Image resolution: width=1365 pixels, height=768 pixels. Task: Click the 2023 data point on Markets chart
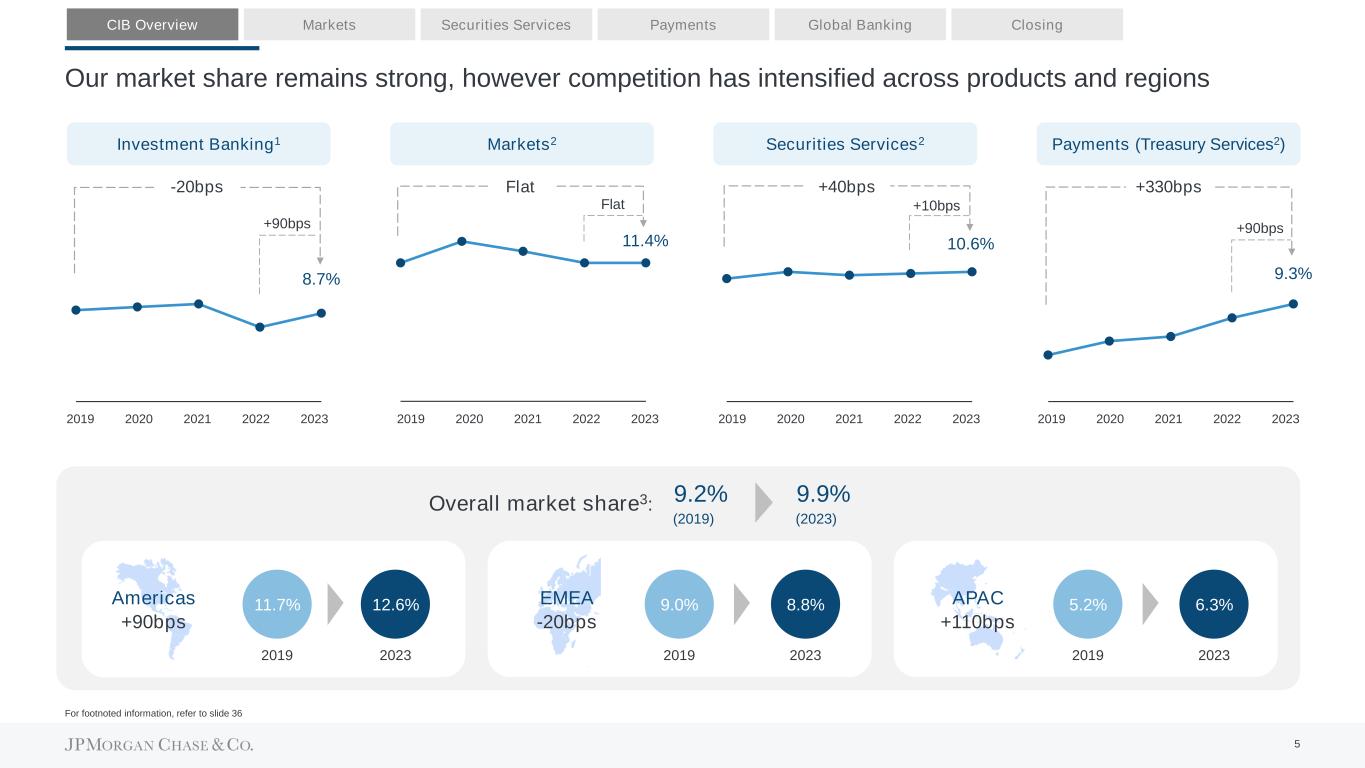tap(646, 263)
